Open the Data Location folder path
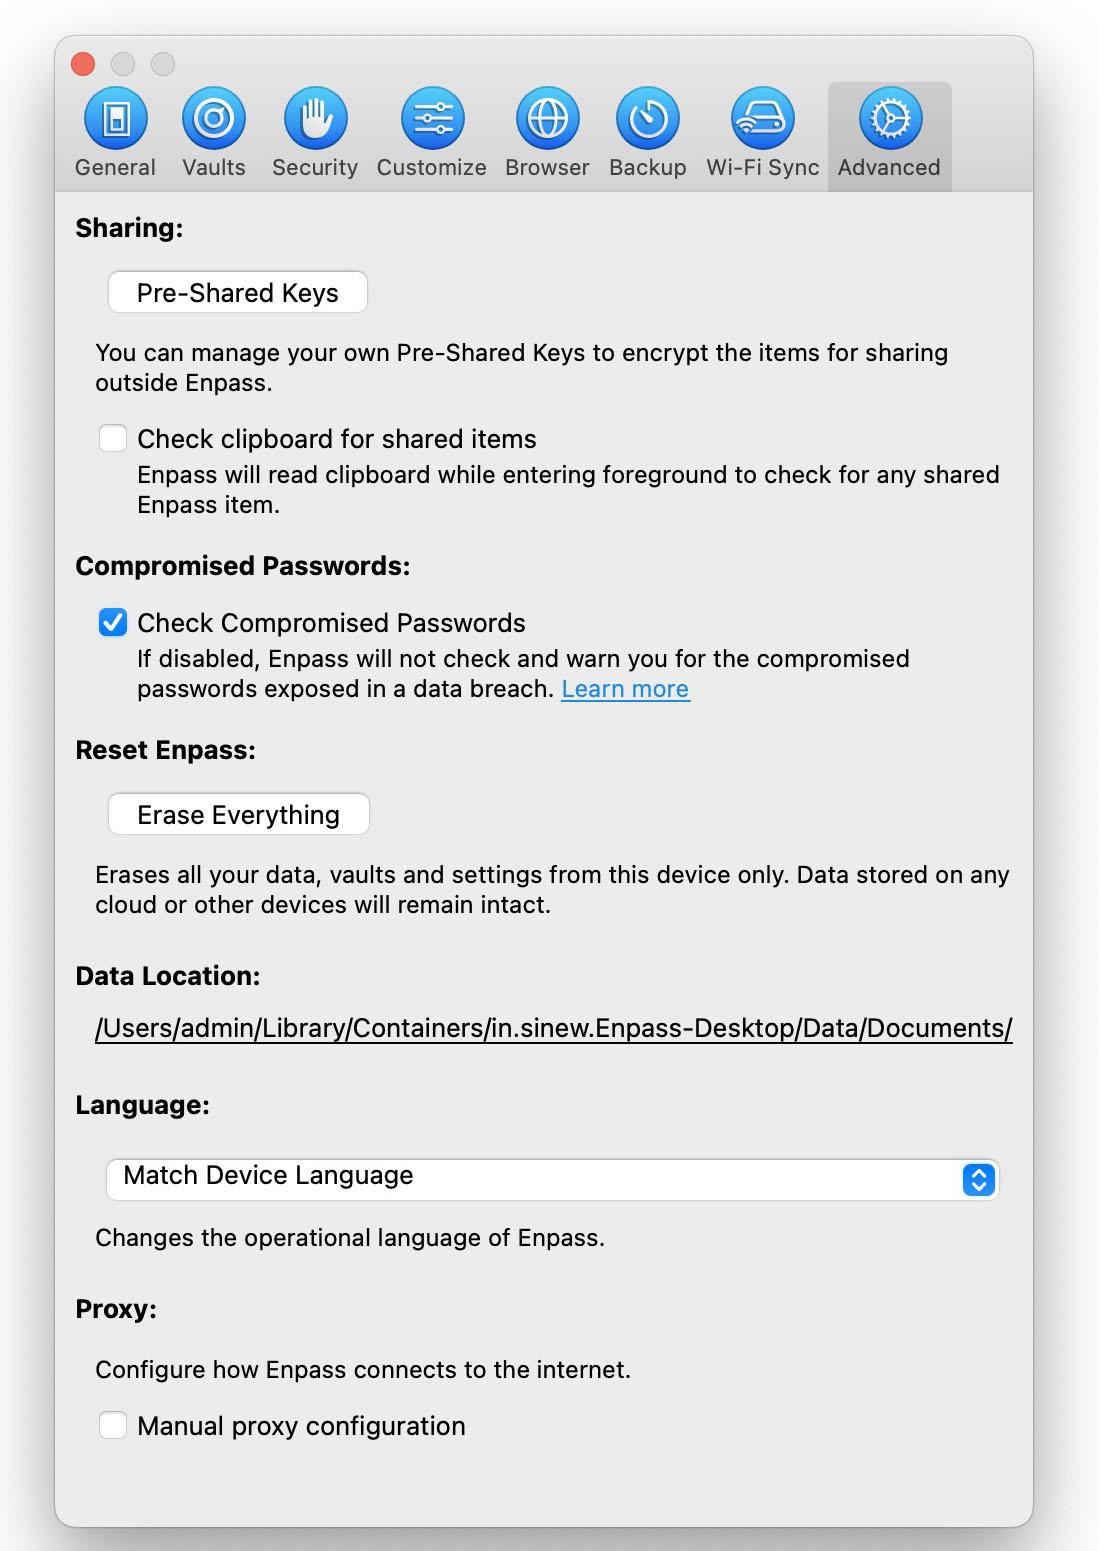The width and height of the screenshot is (1099, 1551). [x=554, y=1028]
